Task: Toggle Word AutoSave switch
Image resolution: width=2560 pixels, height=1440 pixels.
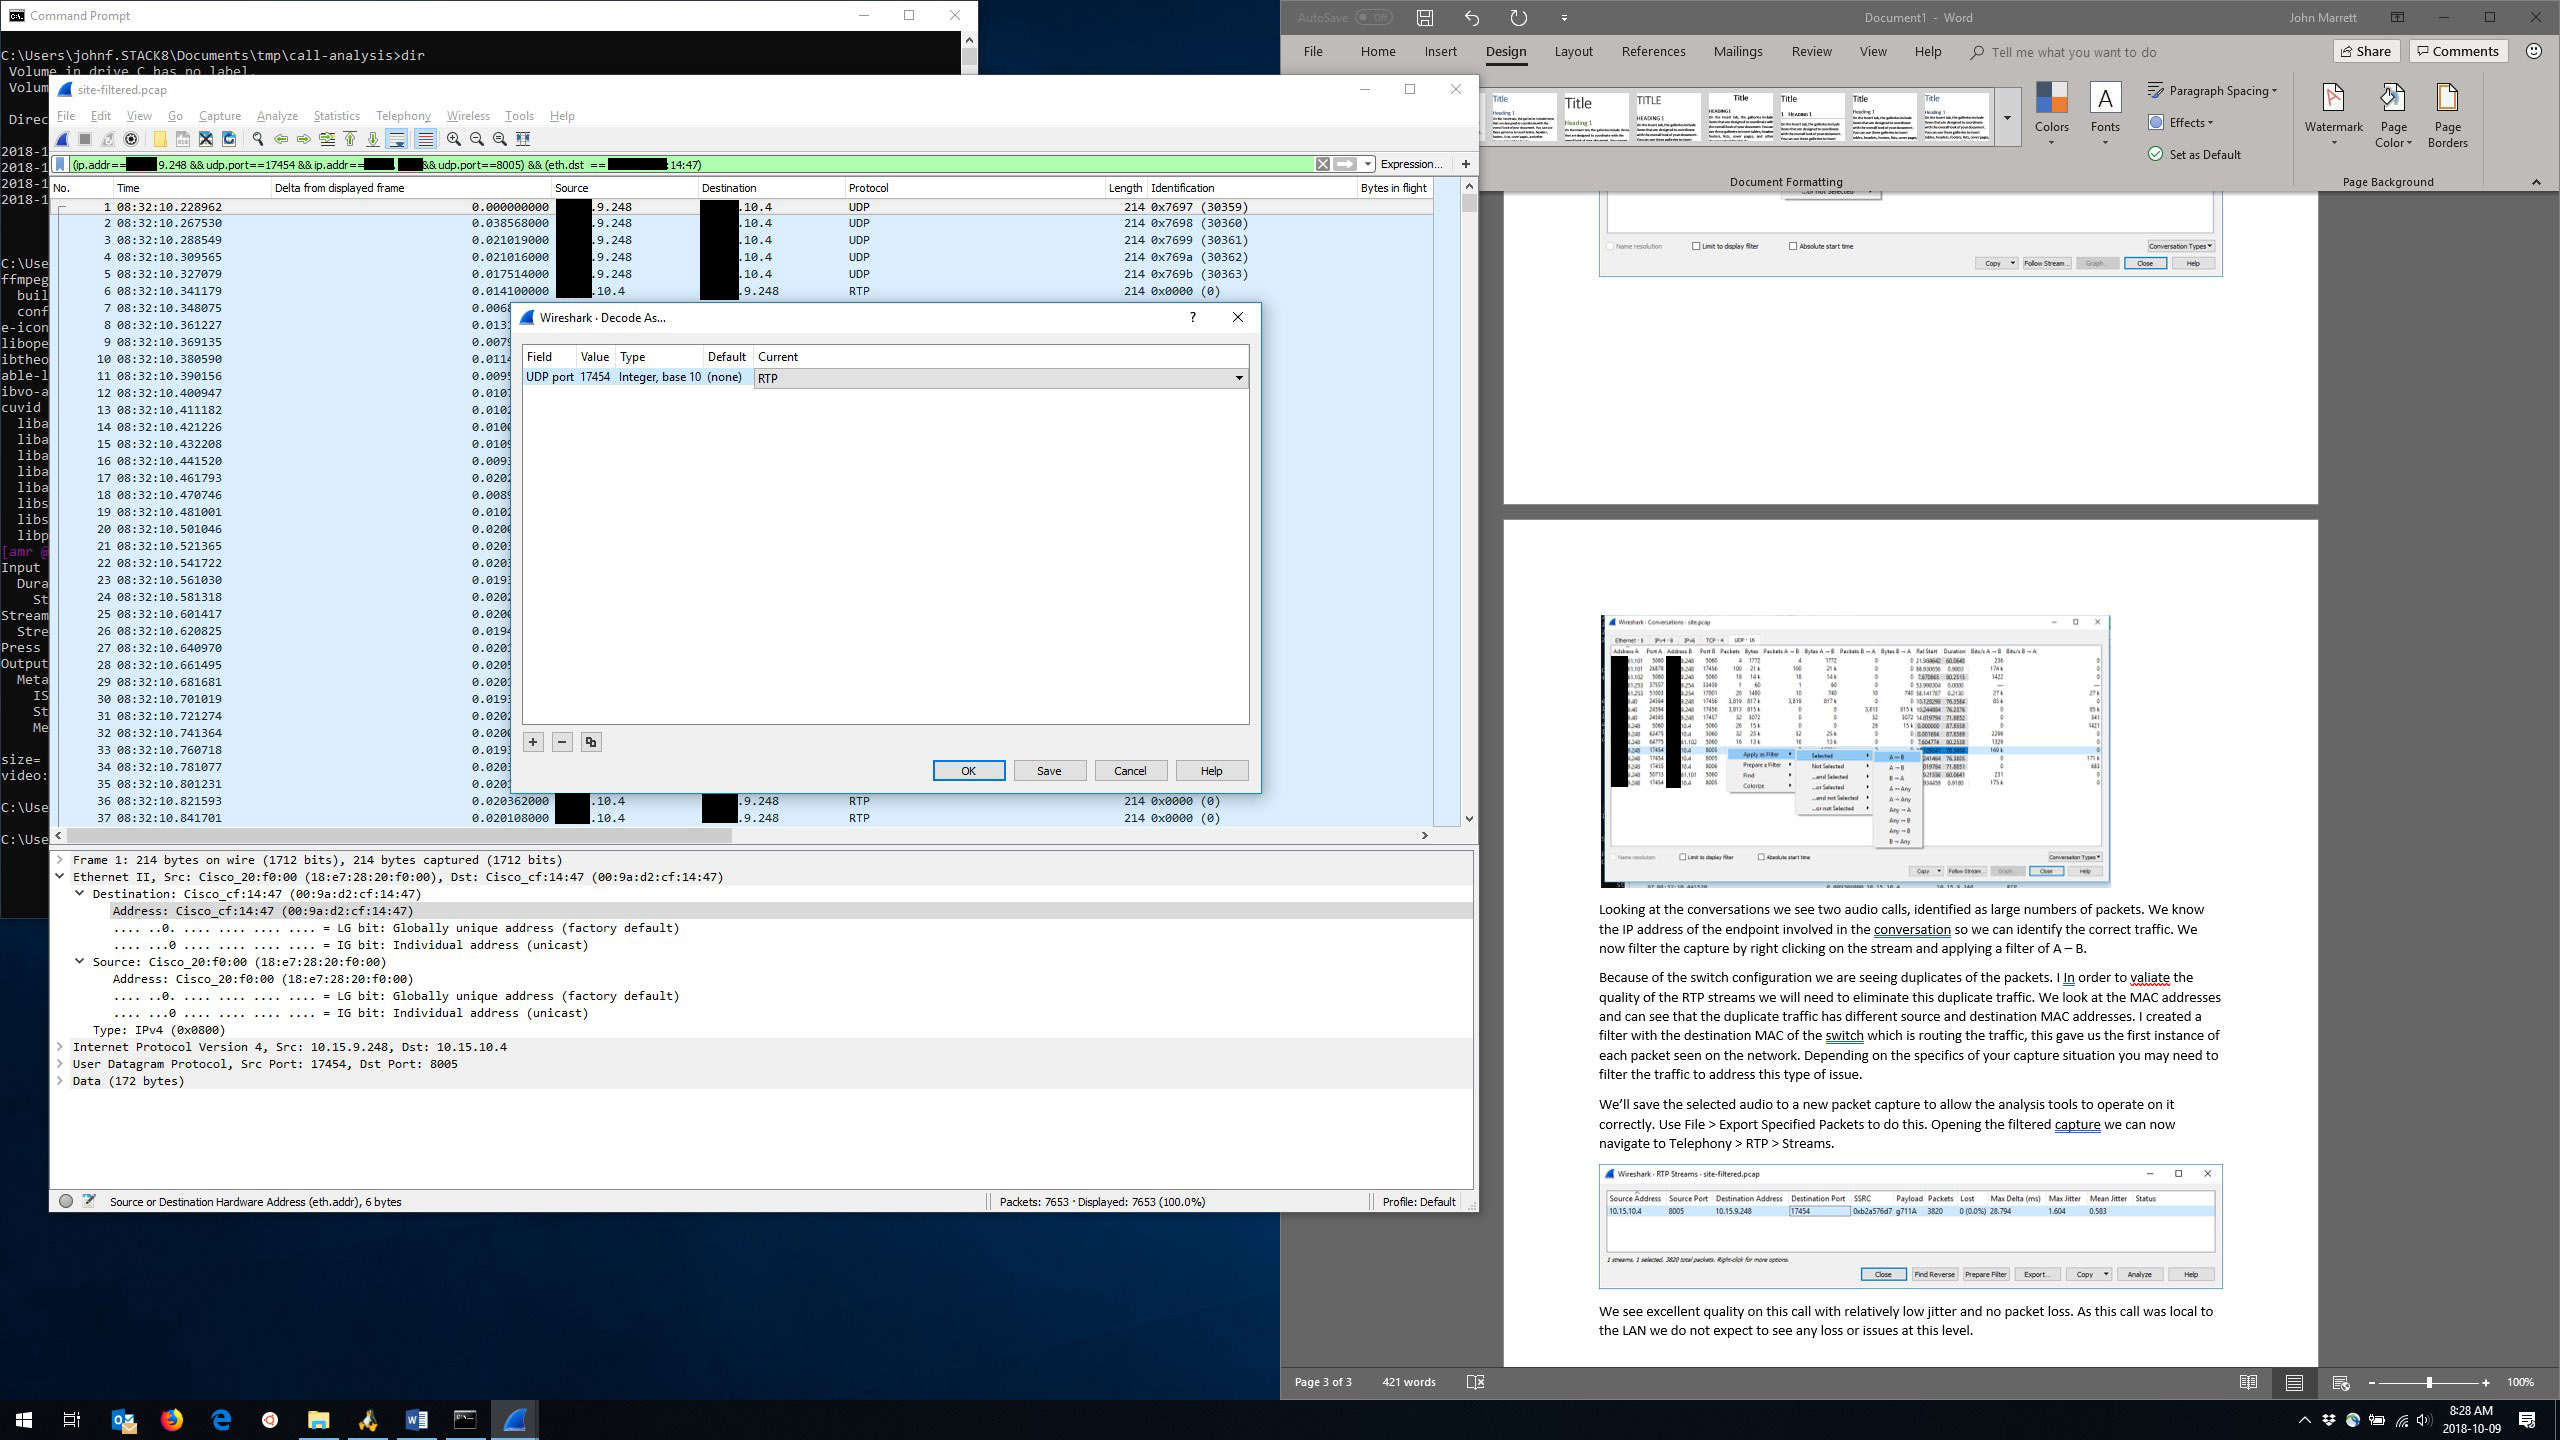Action: point(1374,17)
